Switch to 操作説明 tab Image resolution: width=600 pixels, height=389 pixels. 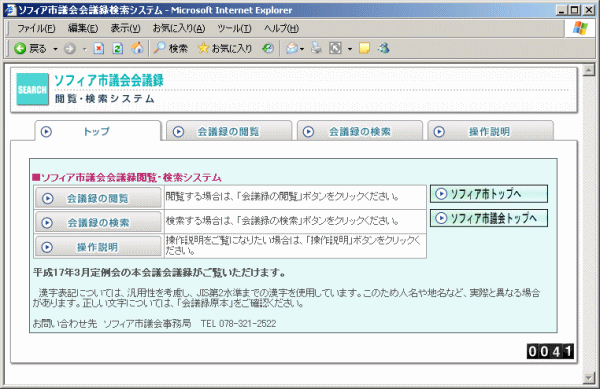pyautogui.click(x=490, y=131)
